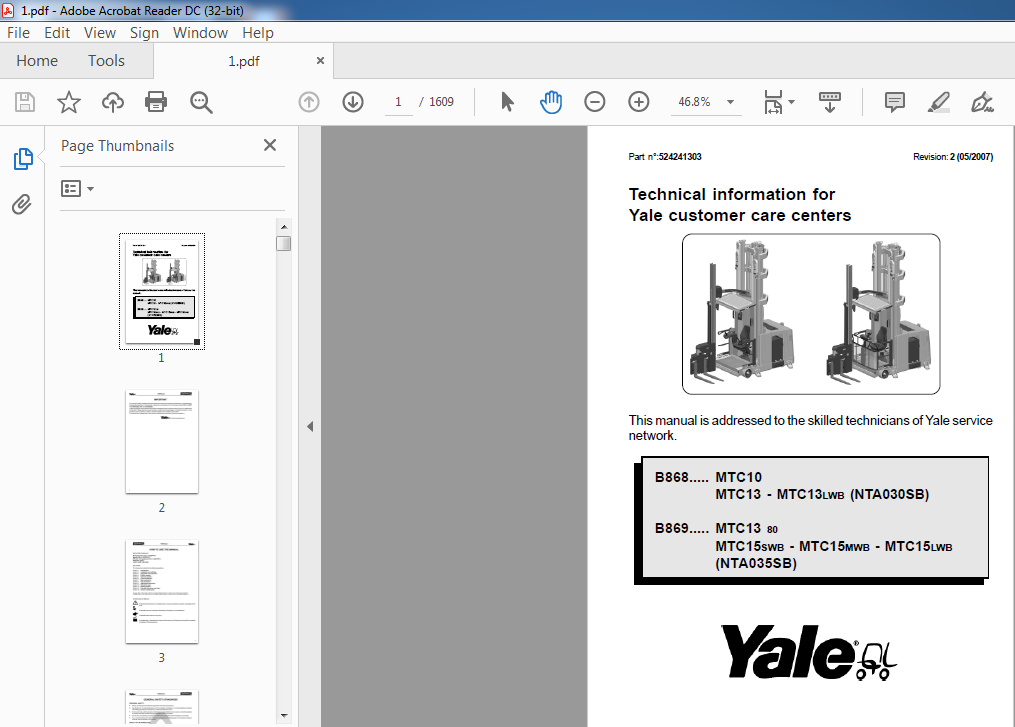
Task: Open the Help menu
Action: pos(258,32)
